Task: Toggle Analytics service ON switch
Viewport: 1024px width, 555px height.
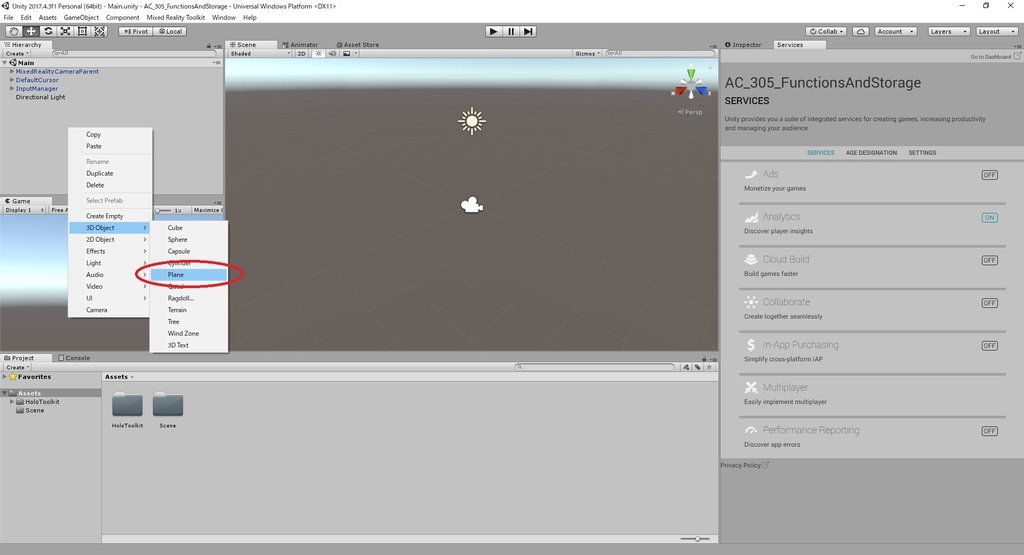Action: tap(989, 217)
